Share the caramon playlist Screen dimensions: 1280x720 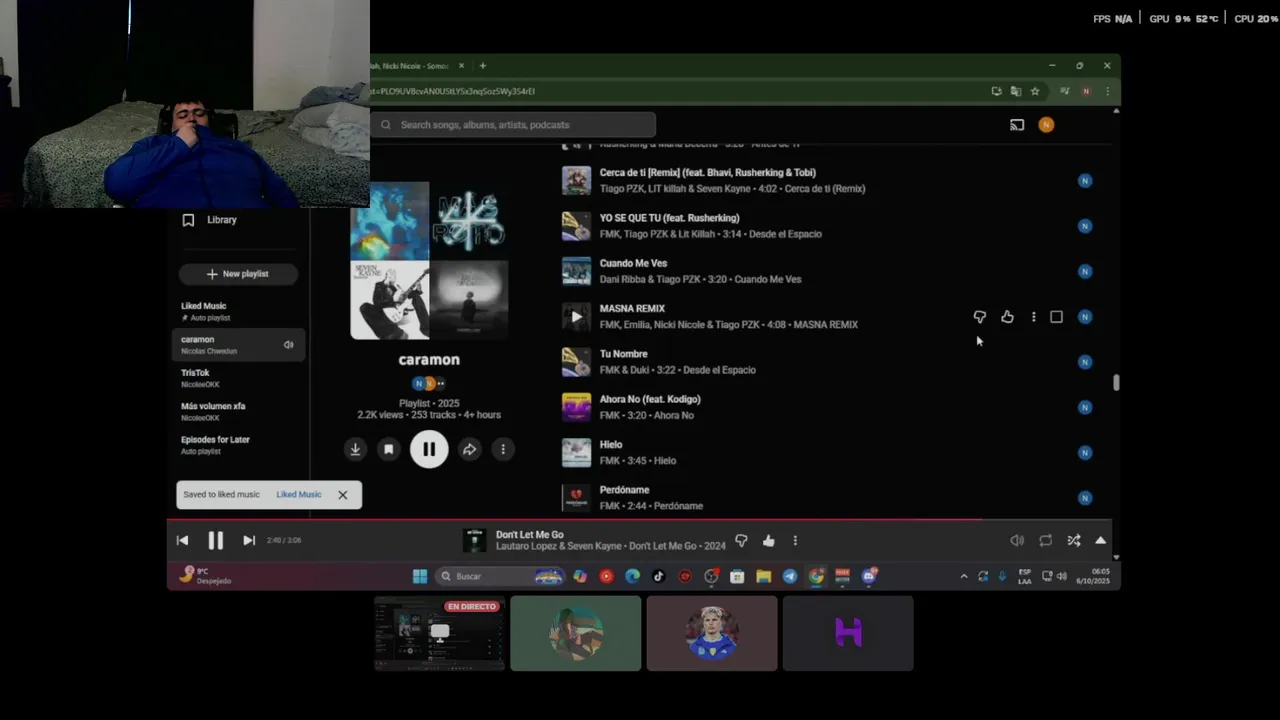[469, 449]
